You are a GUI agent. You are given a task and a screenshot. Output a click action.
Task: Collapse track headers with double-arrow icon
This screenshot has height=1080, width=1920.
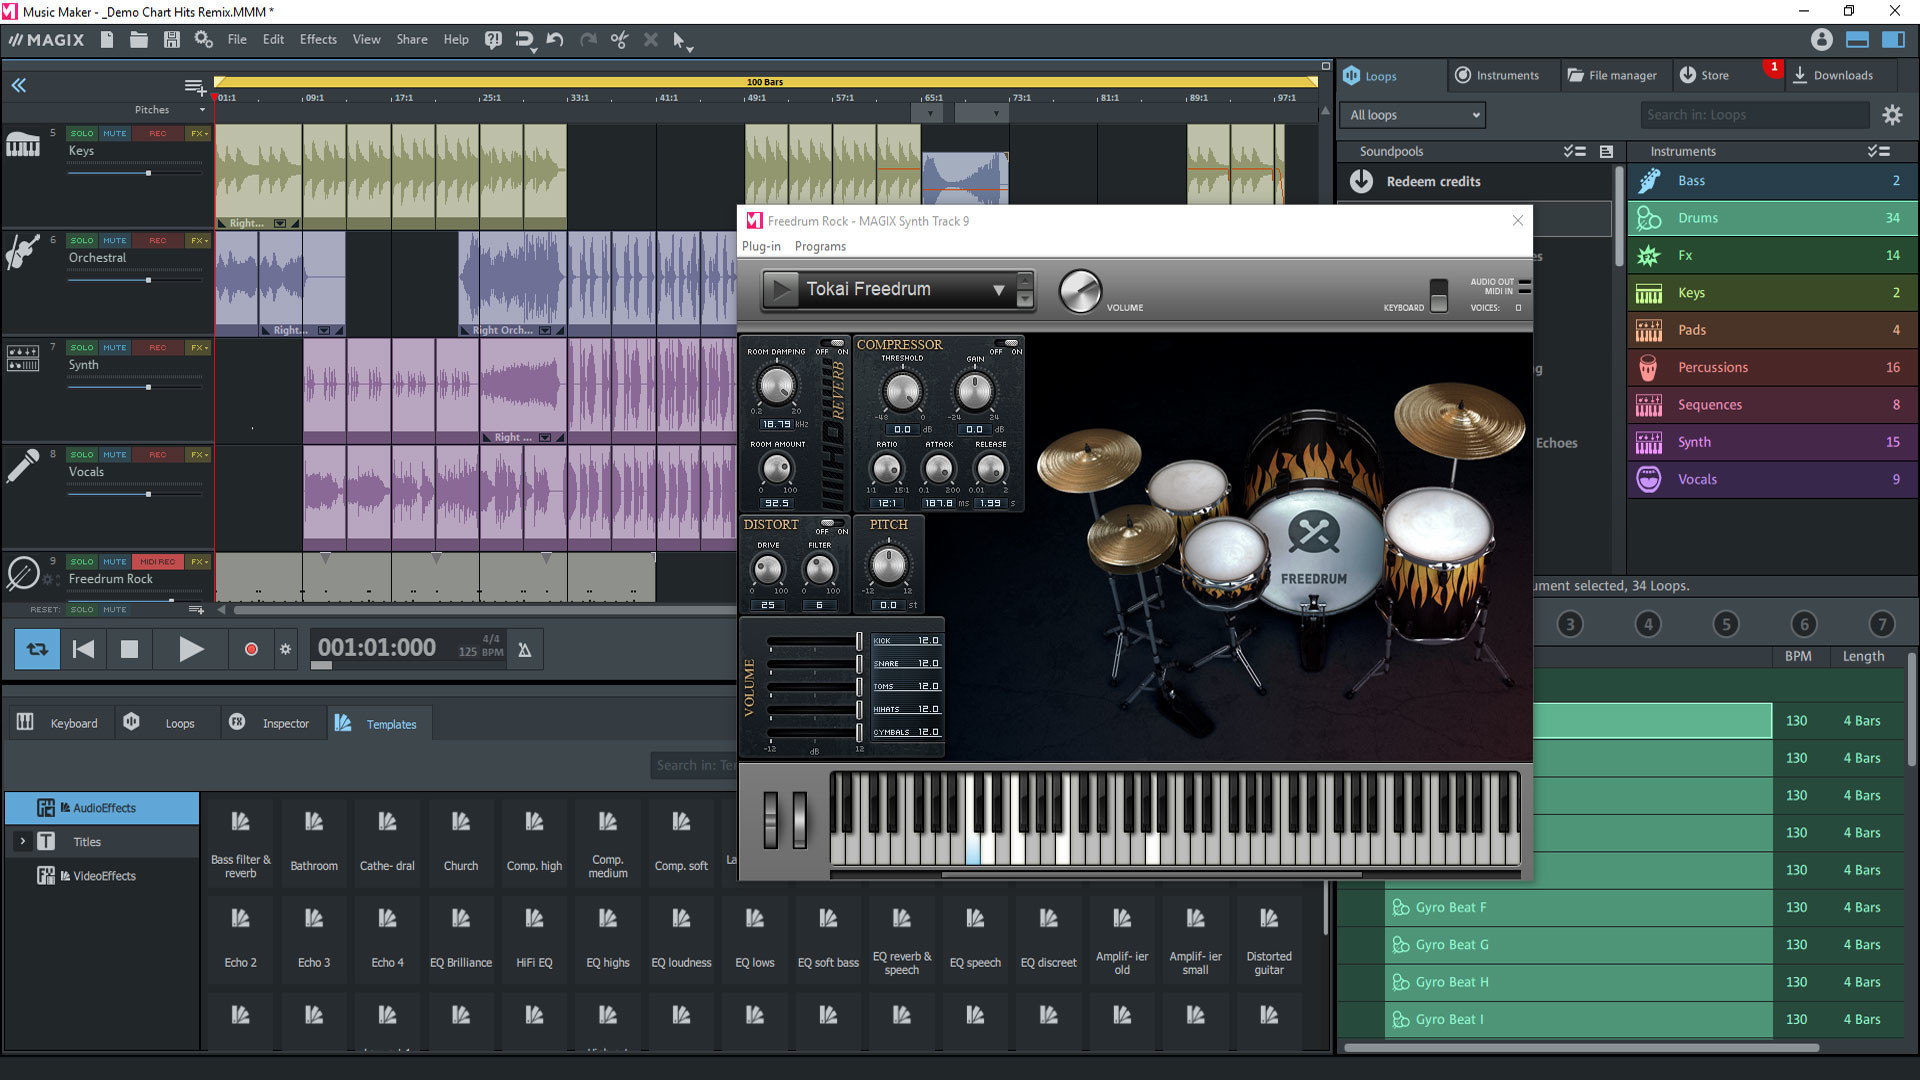(18, 86)
